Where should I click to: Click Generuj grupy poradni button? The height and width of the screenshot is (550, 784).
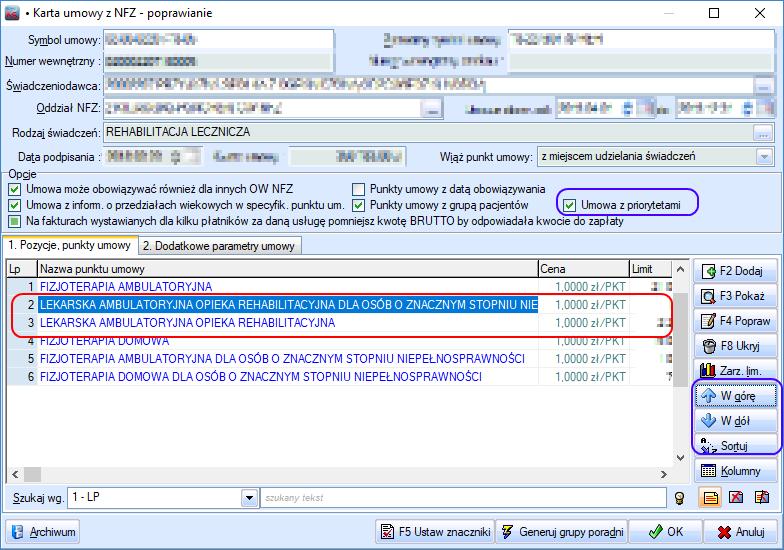pos(562,532)
